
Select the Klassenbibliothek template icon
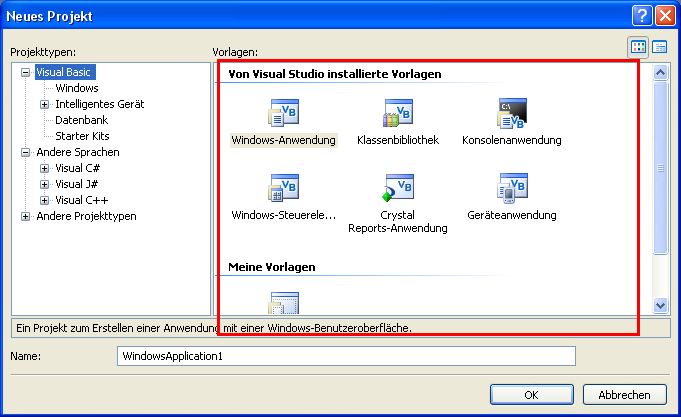click(x=398, y=113)
